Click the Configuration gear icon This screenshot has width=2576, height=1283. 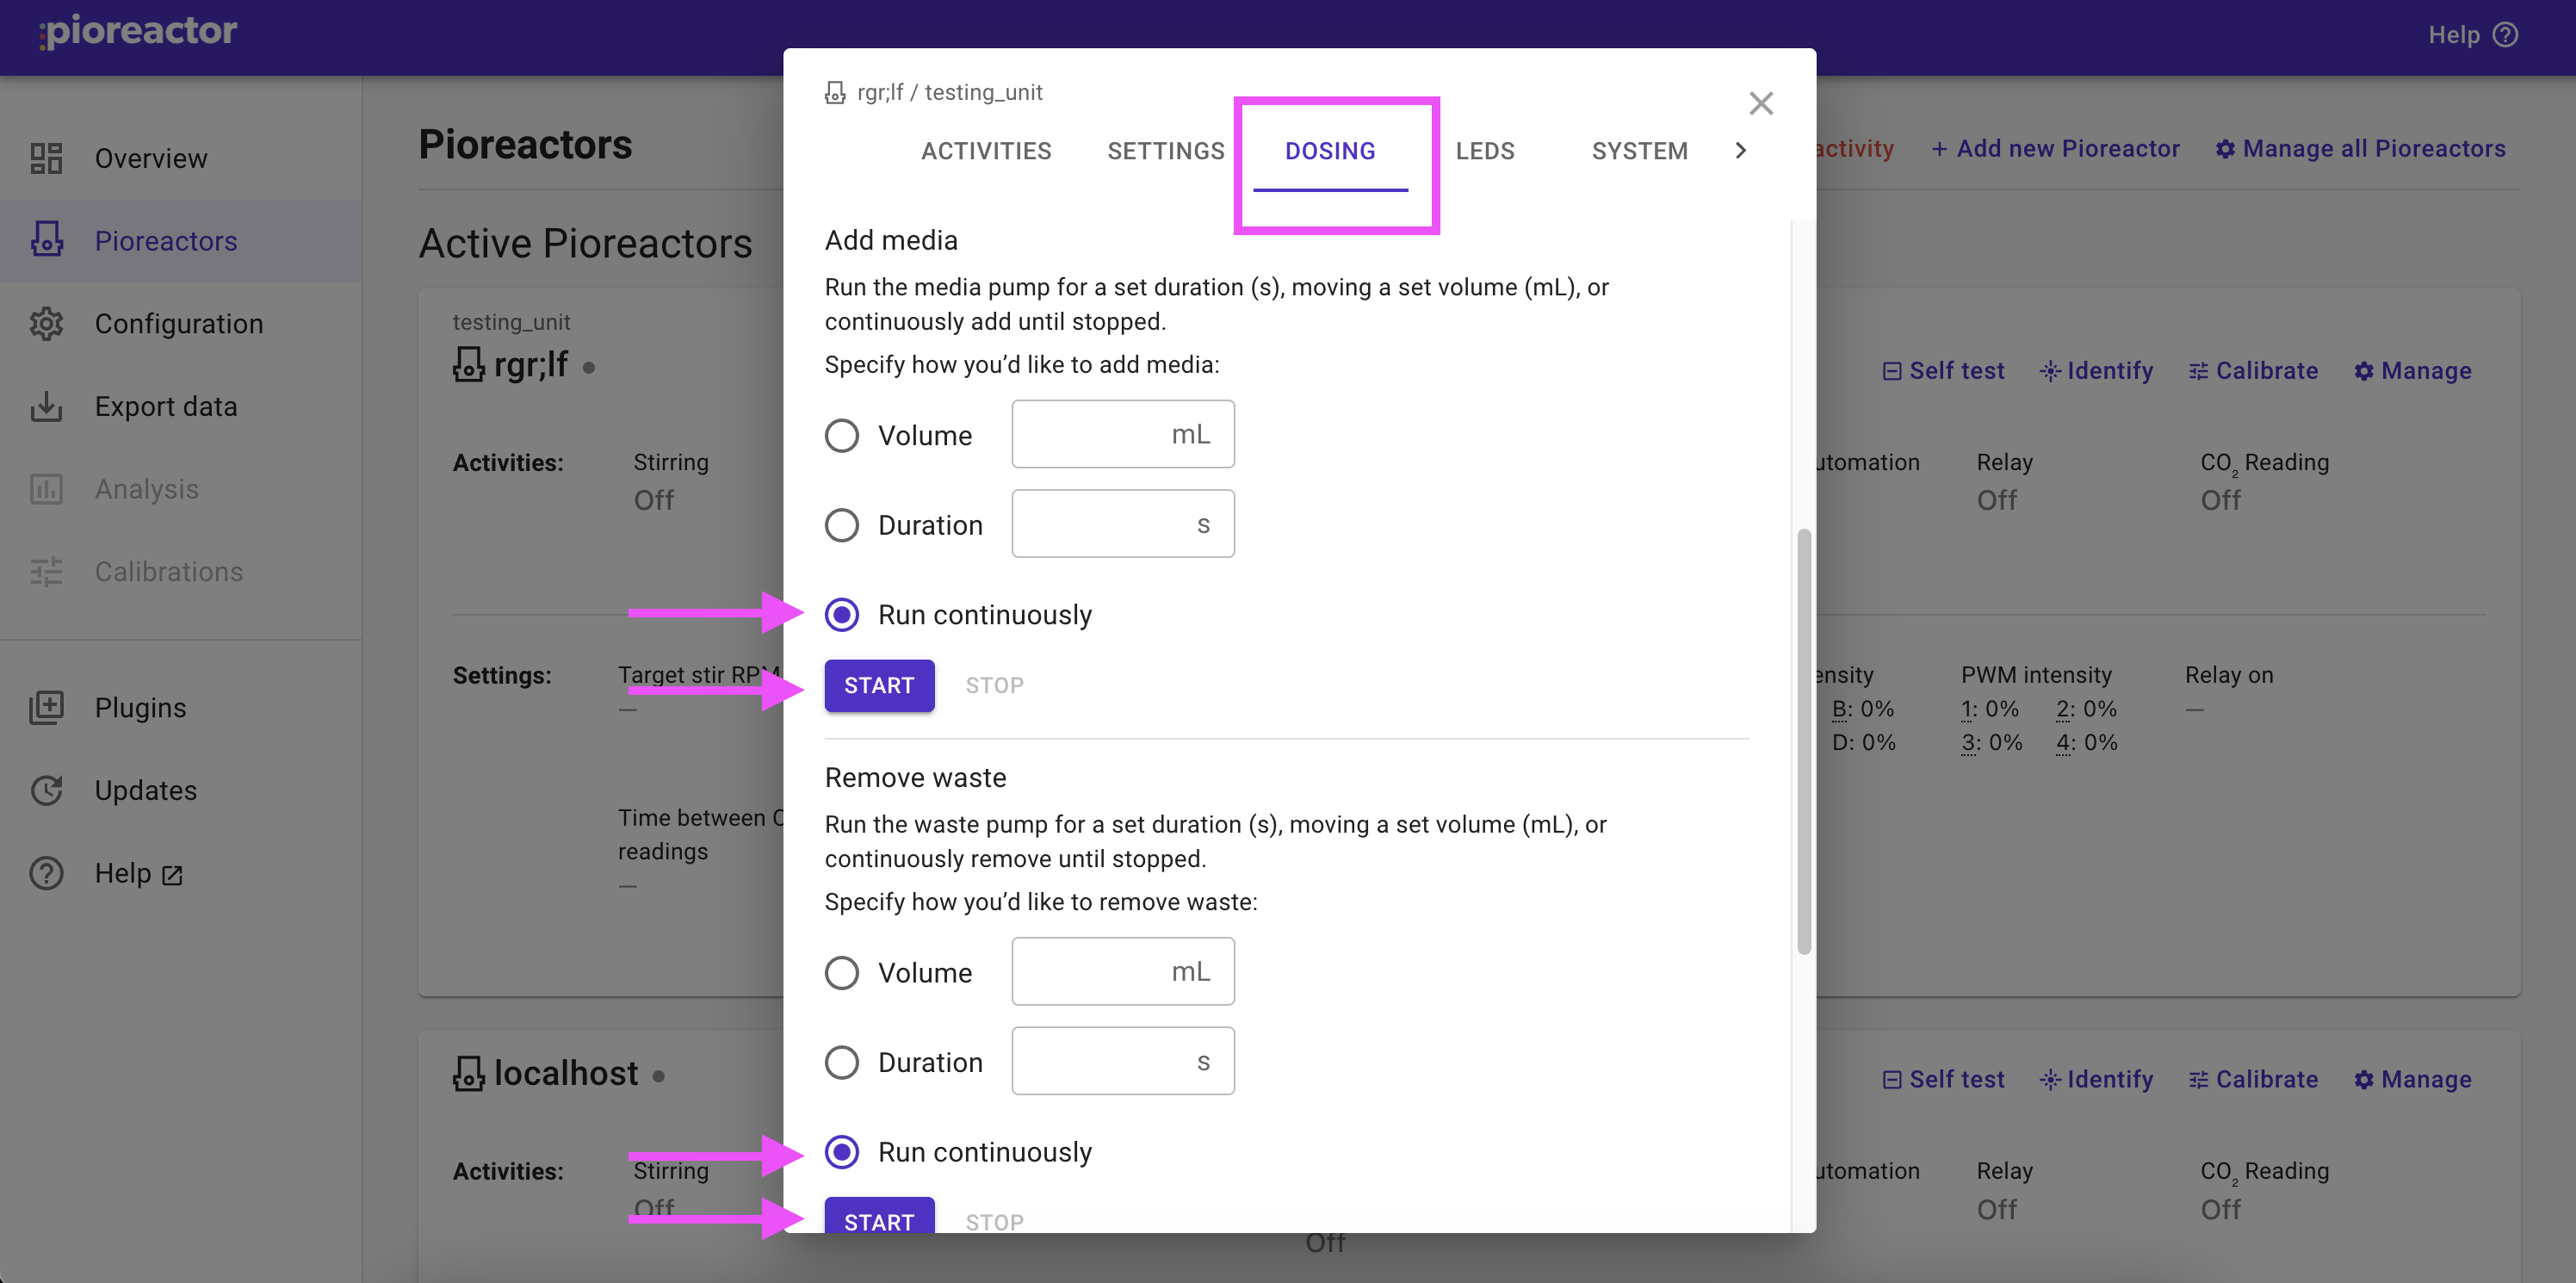(46, 323)
